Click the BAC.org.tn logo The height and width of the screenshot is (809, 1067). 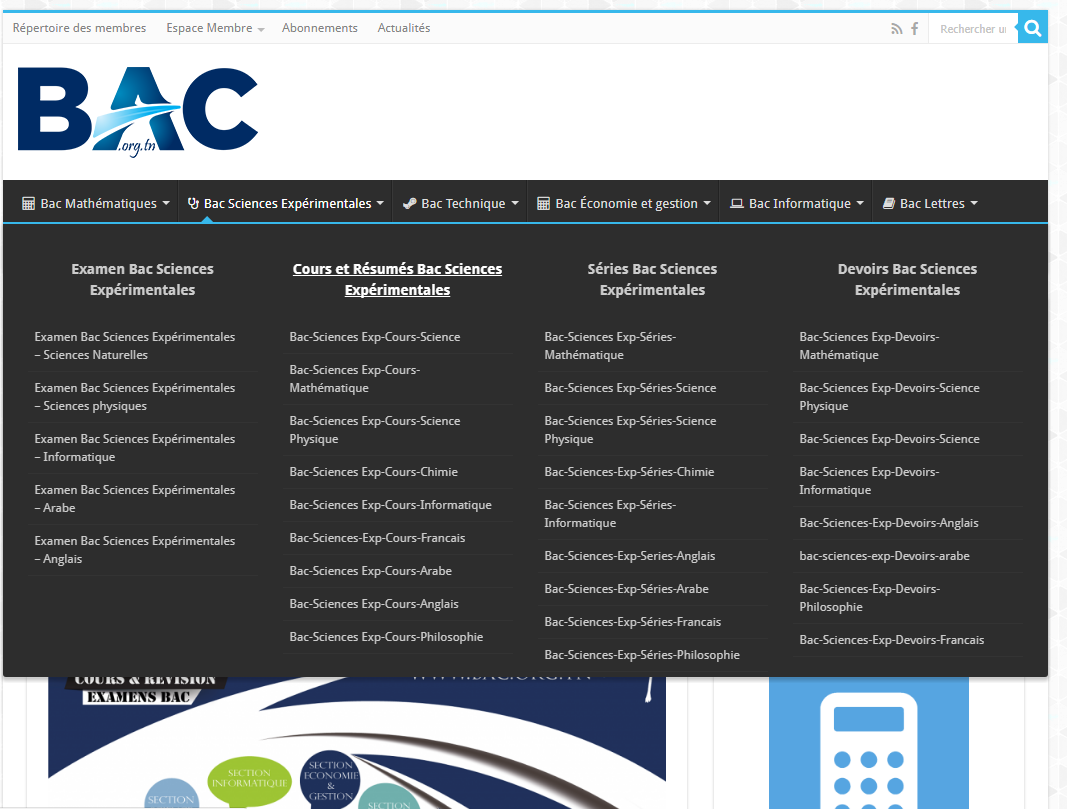click(138, 110)
